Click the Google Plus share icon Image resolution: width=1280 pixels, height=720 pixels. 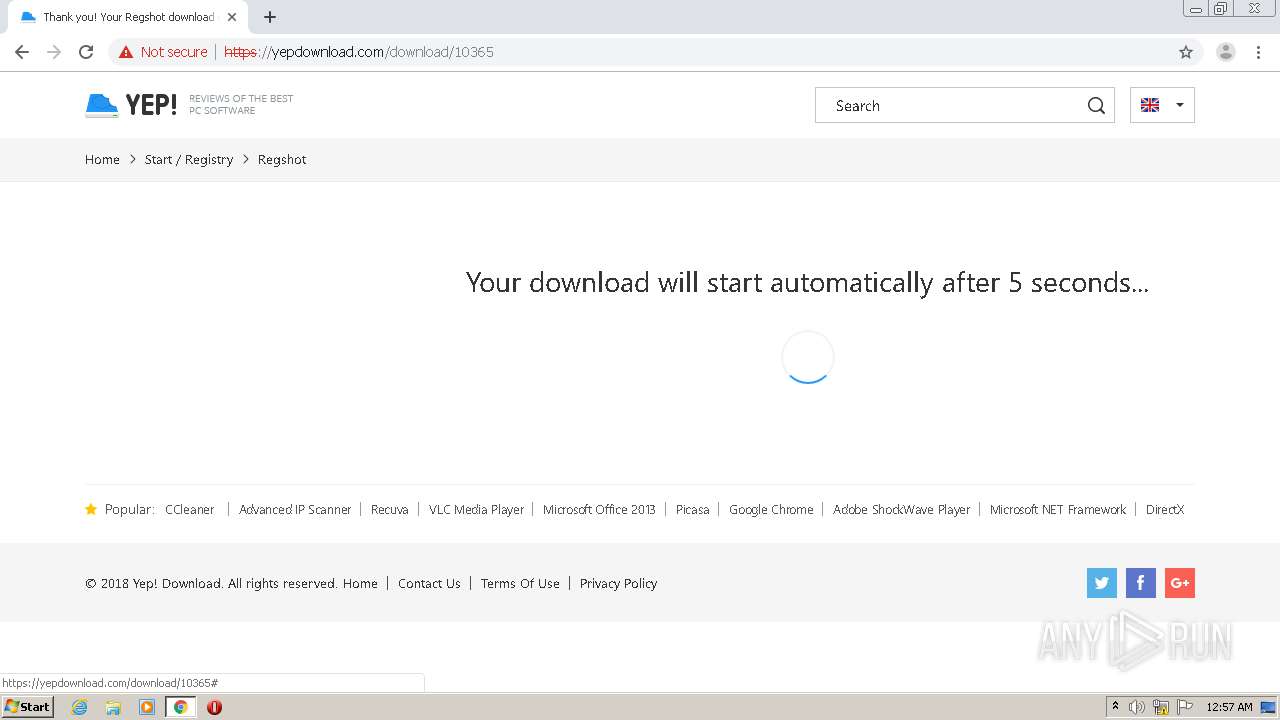pos(1180,583)
